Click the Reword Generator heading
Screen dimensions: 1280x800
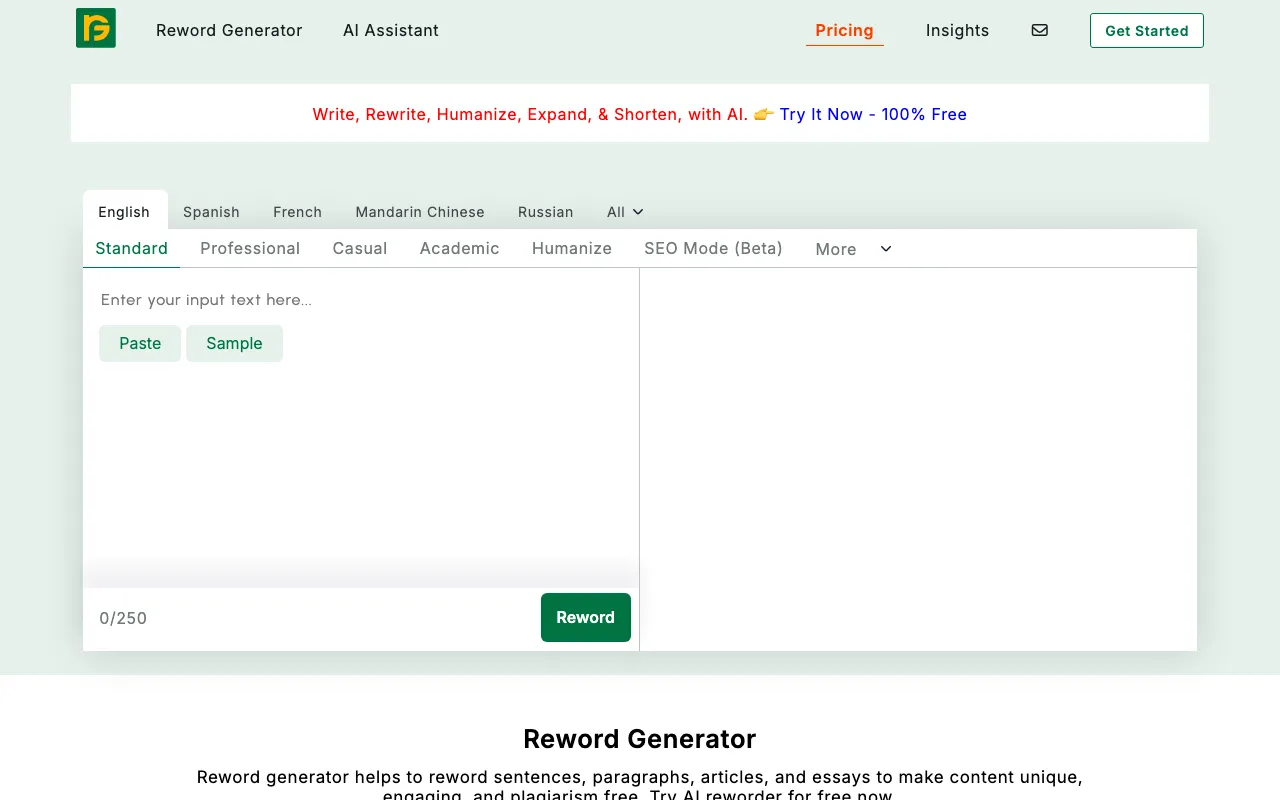[x=640, y=739]
